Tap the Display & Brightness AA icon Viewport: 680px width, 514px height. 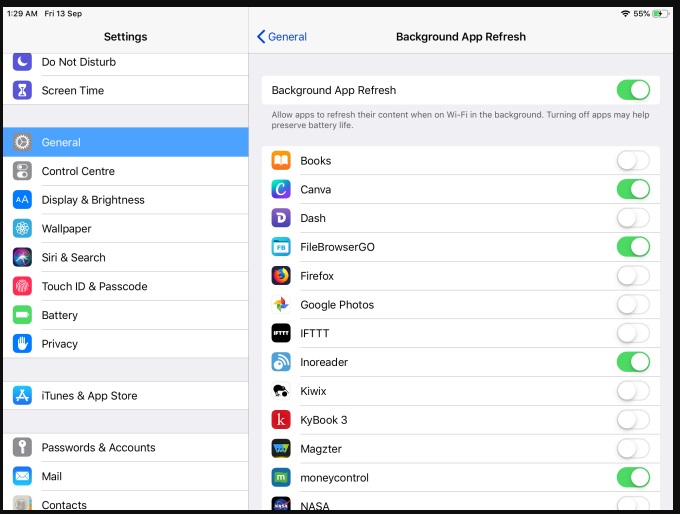pyautogui.click(x=22, y=200)
